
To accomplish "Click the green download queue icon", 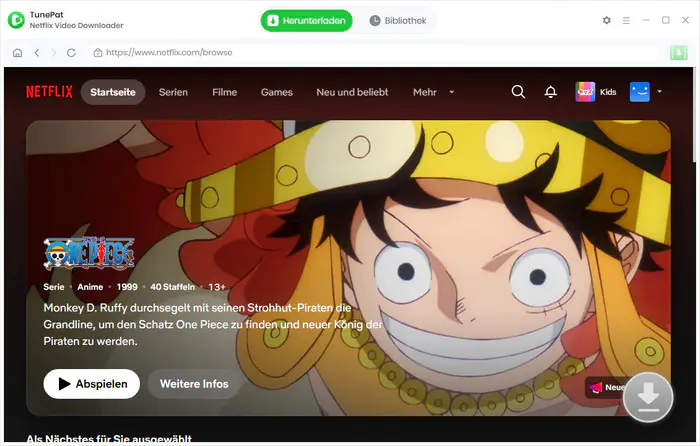I will (679, 53).
